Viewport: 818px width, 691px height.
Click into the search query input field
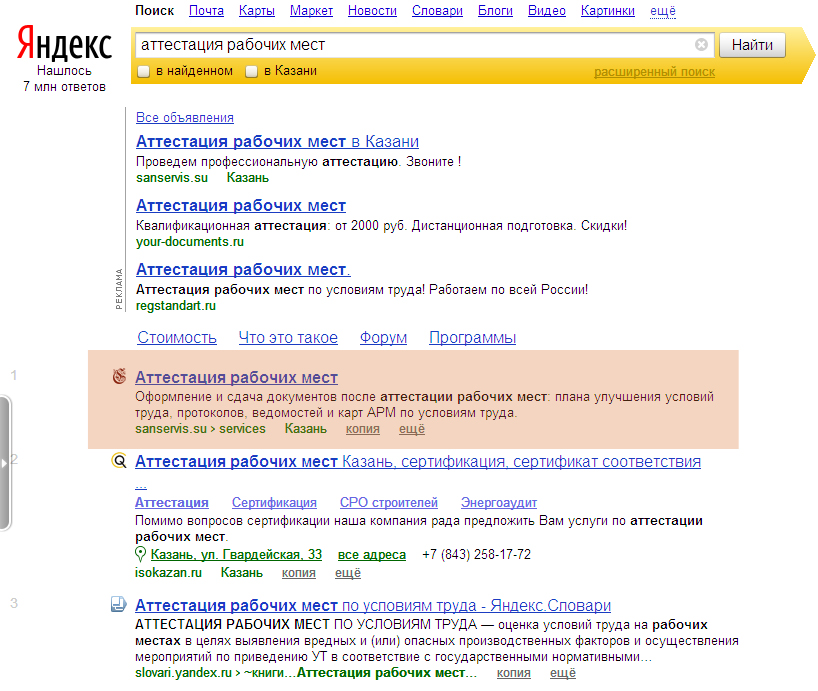(415, 45)
